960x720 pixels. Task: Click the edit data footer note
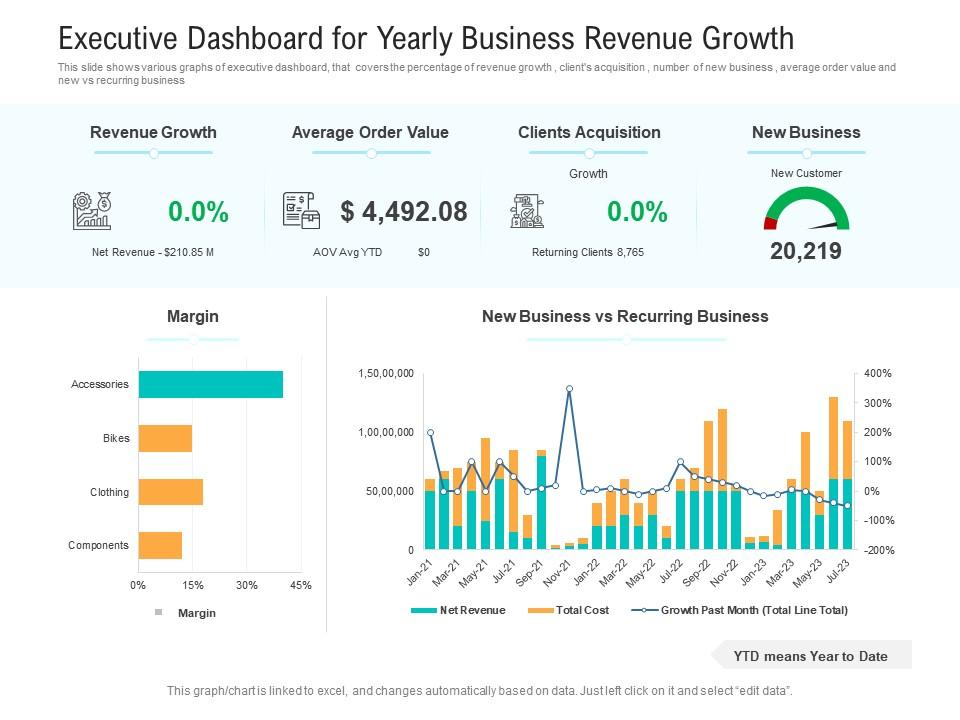point(480,691)
